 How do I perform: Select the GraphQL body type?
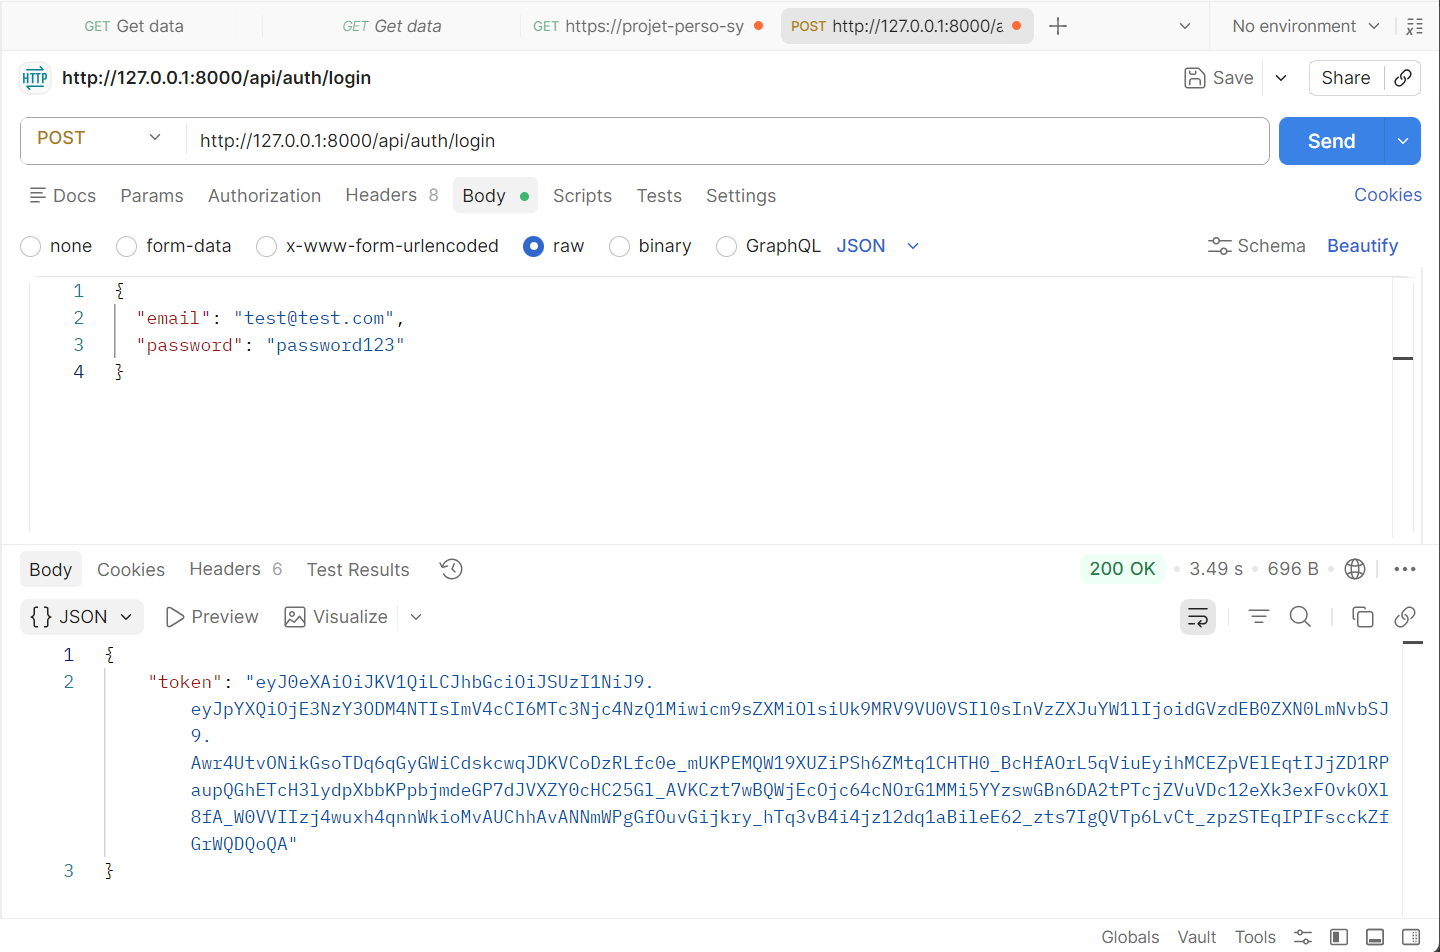[x=727, y=246]
